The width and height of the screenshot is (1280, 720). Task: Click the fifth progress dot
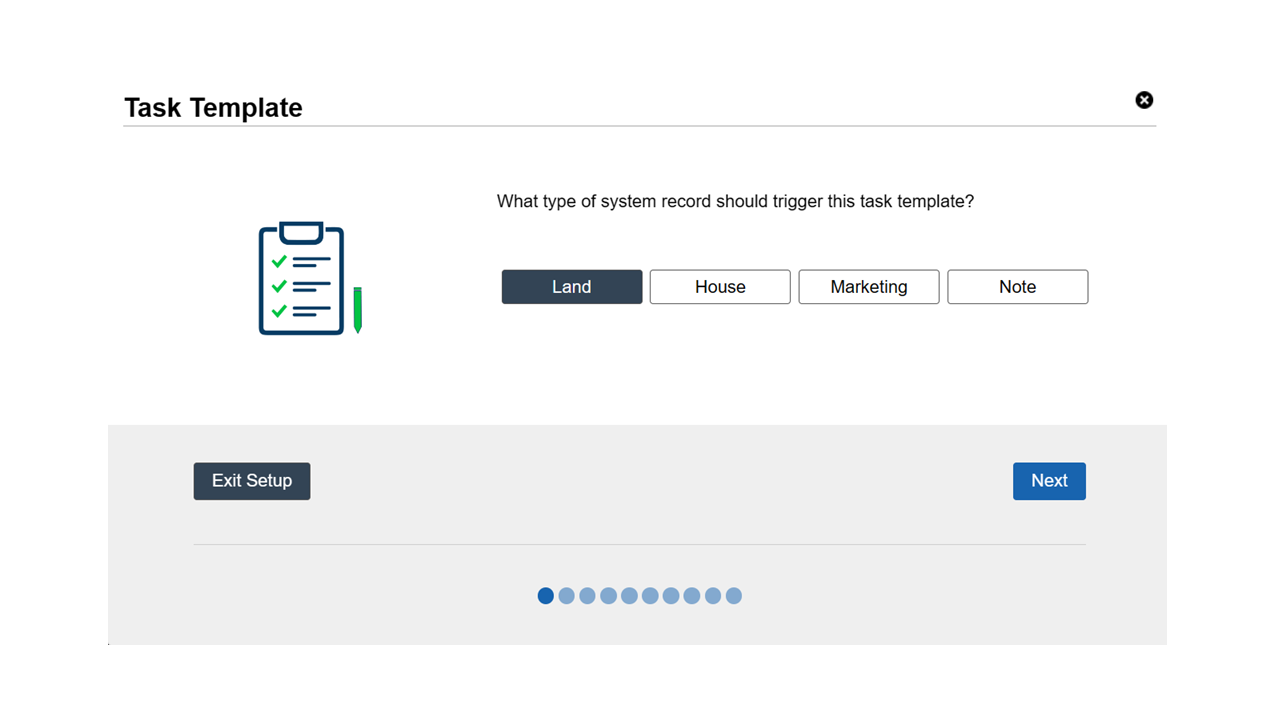tap(629, 595)
